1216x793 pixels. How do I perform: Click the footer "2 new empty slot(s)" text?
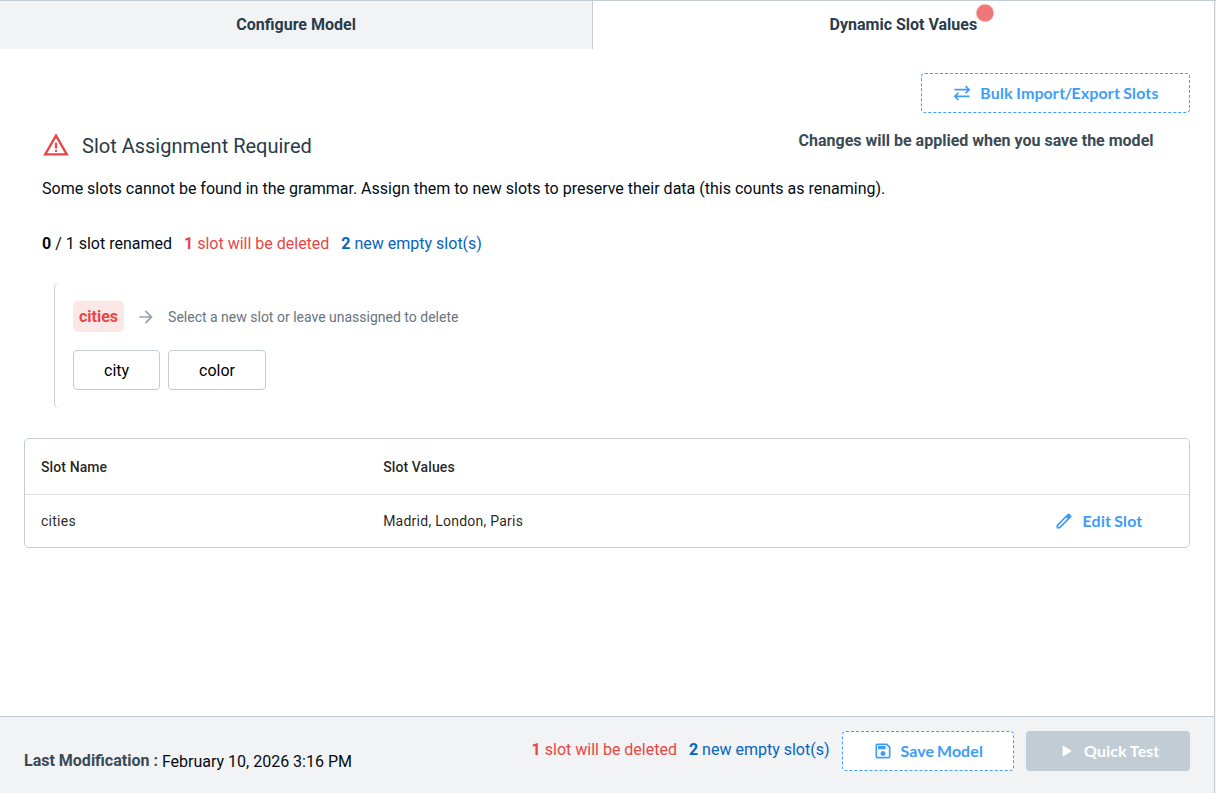point(759,749)
